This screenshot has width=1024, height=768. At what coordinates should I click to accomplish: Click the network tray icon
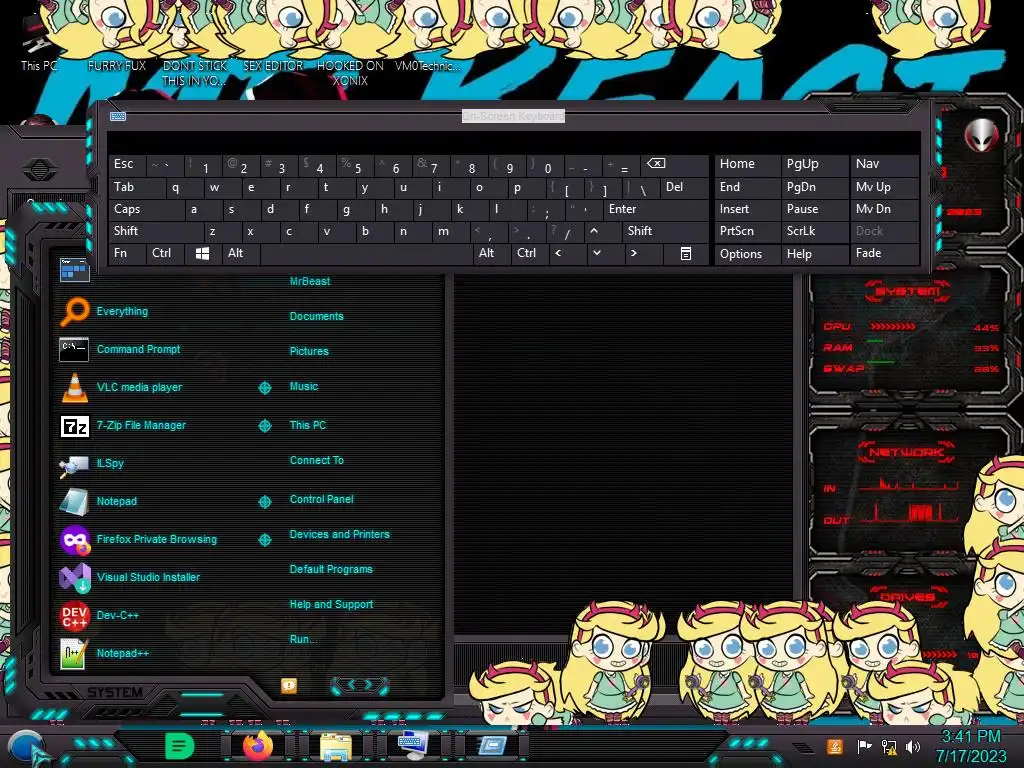[889, 746]
